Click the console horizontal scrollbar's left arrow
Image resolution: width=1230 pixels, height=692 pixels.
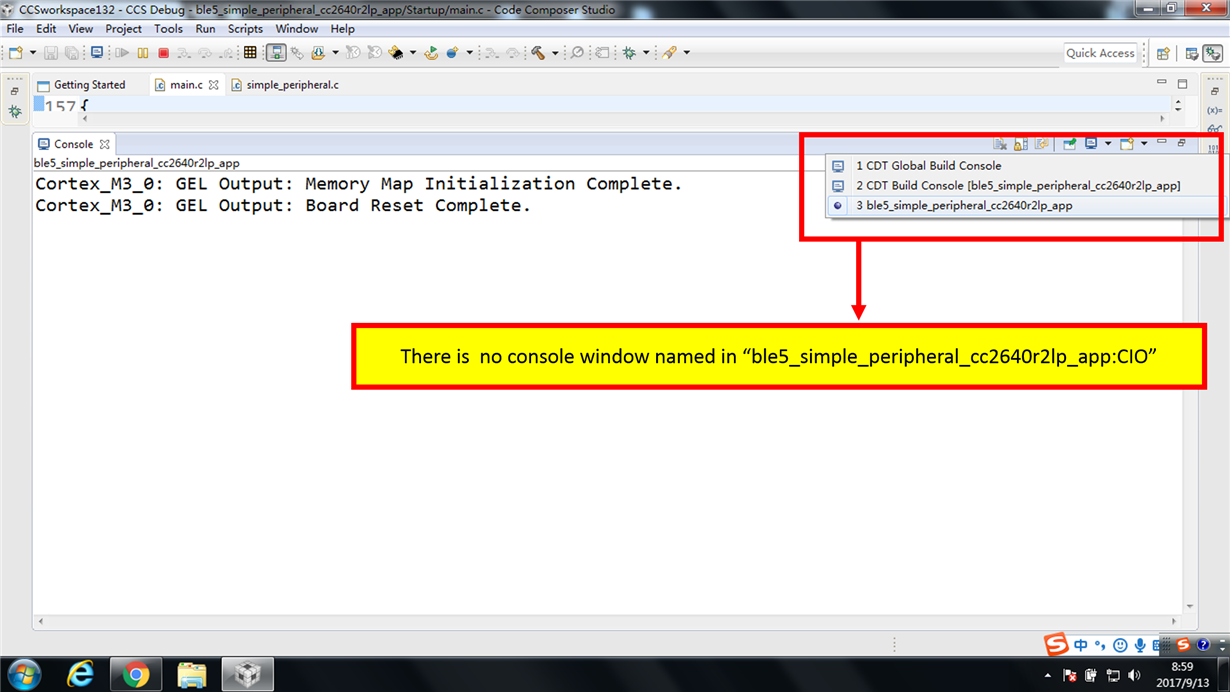(41, 621)
